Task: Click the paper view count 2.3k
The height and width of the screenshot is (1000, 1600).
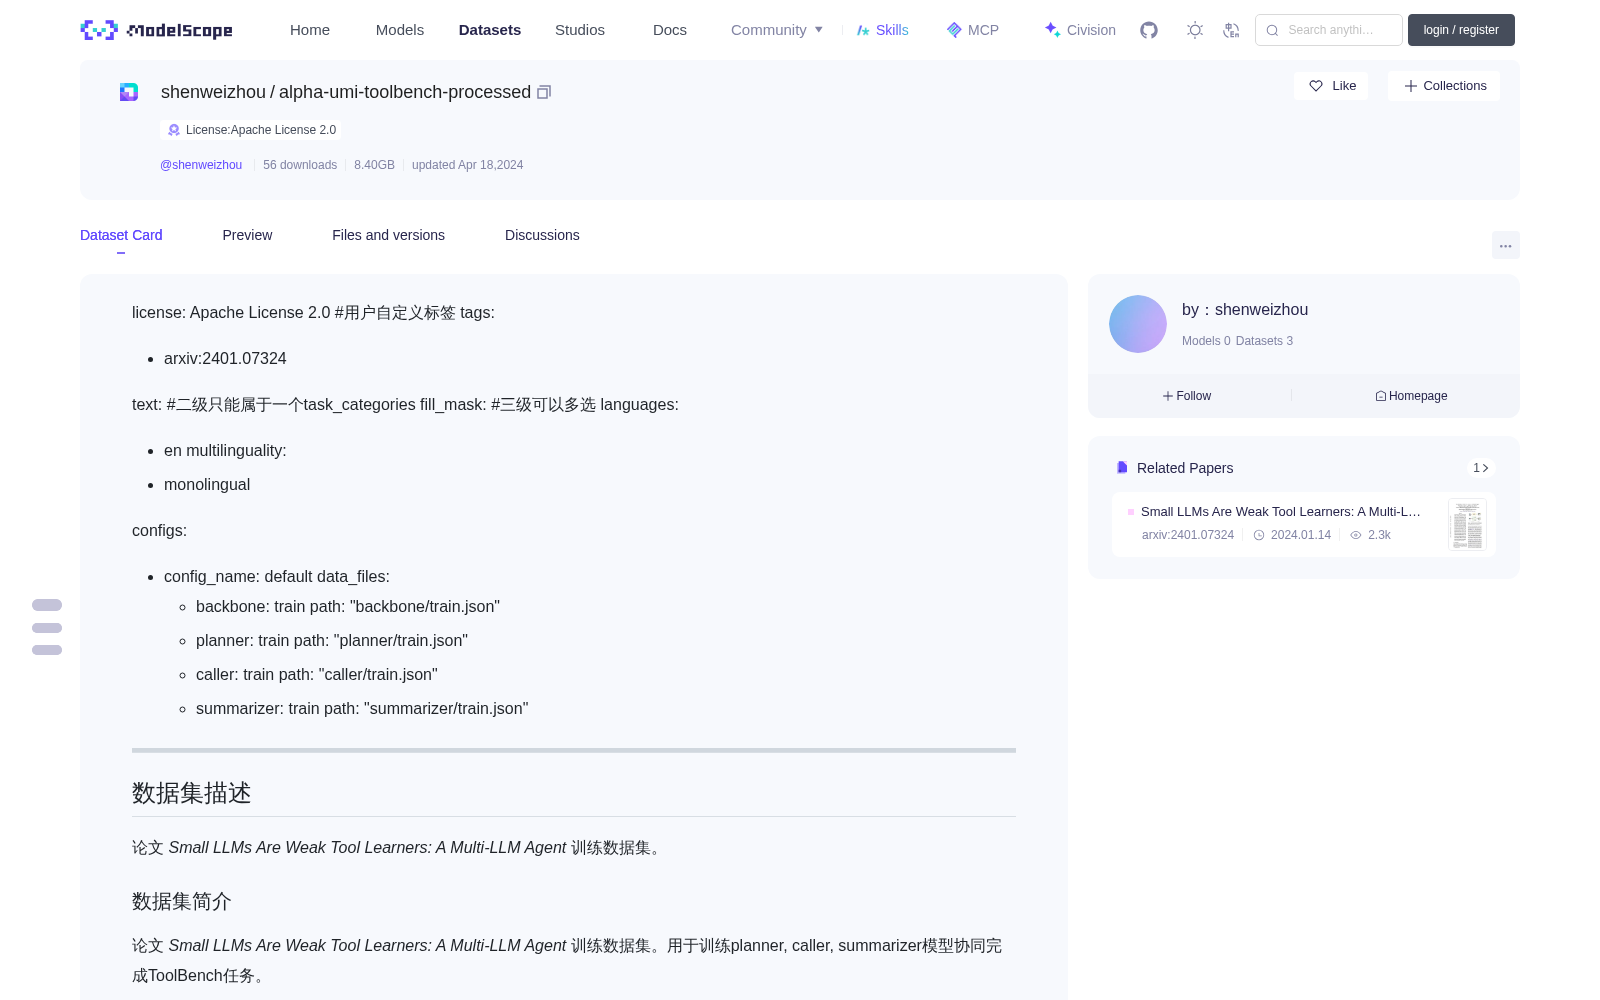Action: click(x=1379, y=535)
